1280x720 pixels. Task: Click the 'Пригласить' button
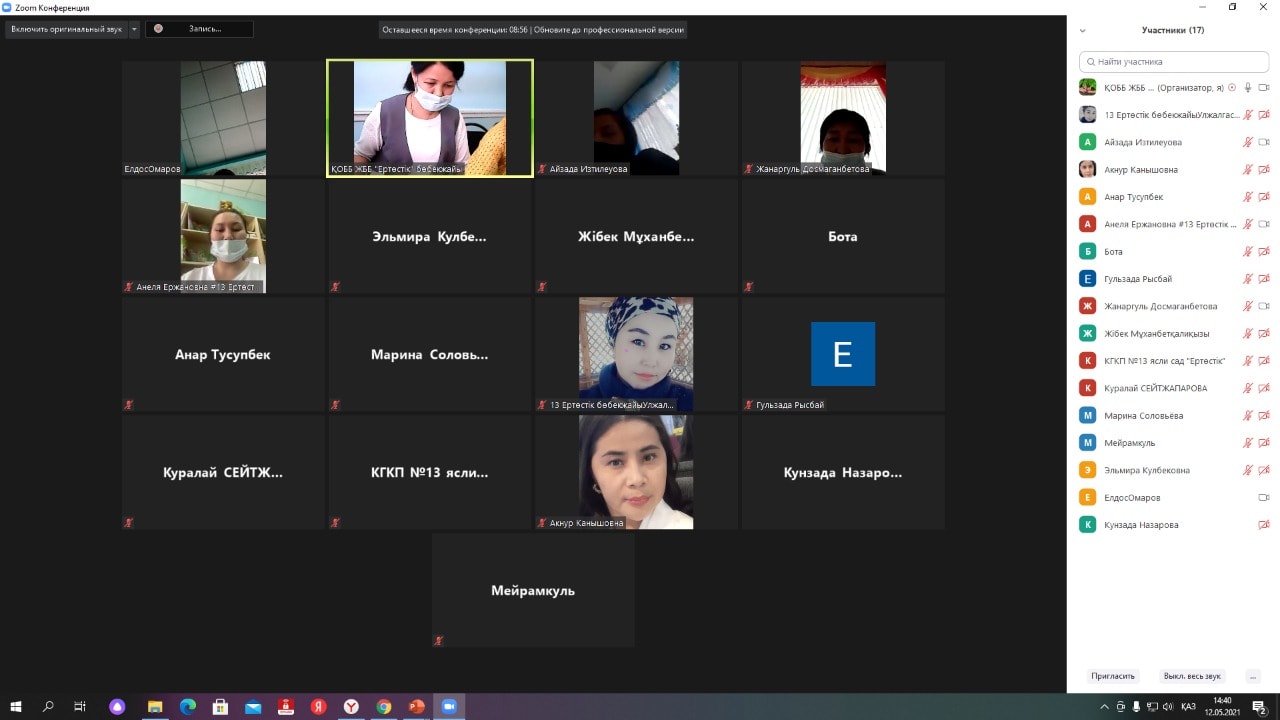tap(1113, 676)
